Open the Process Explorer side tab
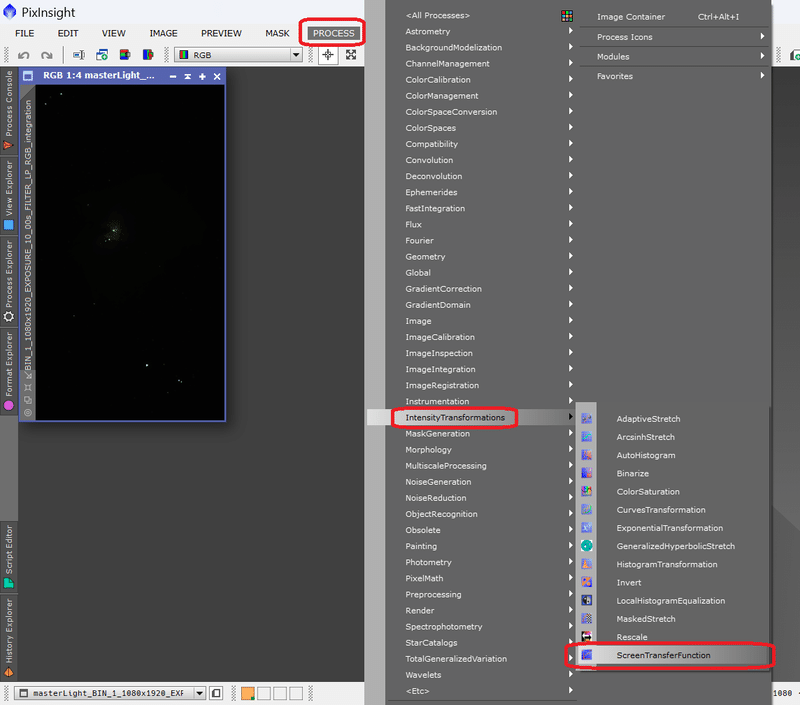 point(9,281)
